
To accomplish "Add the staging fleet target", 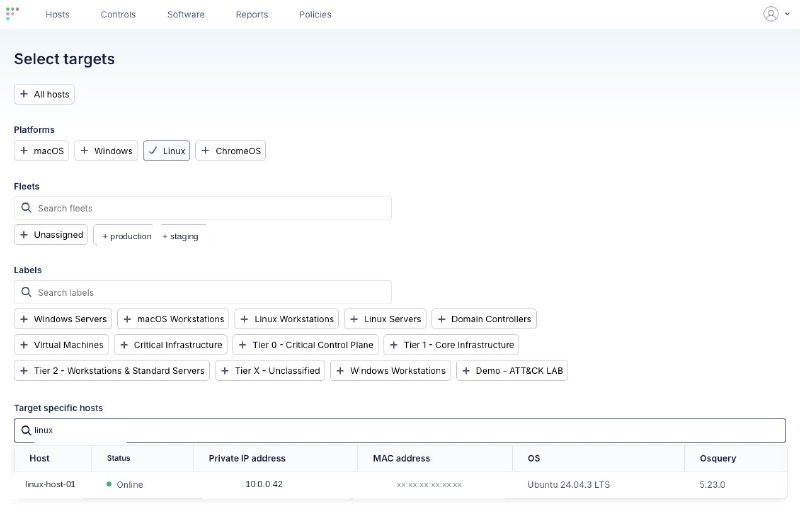I will [184, 235].
